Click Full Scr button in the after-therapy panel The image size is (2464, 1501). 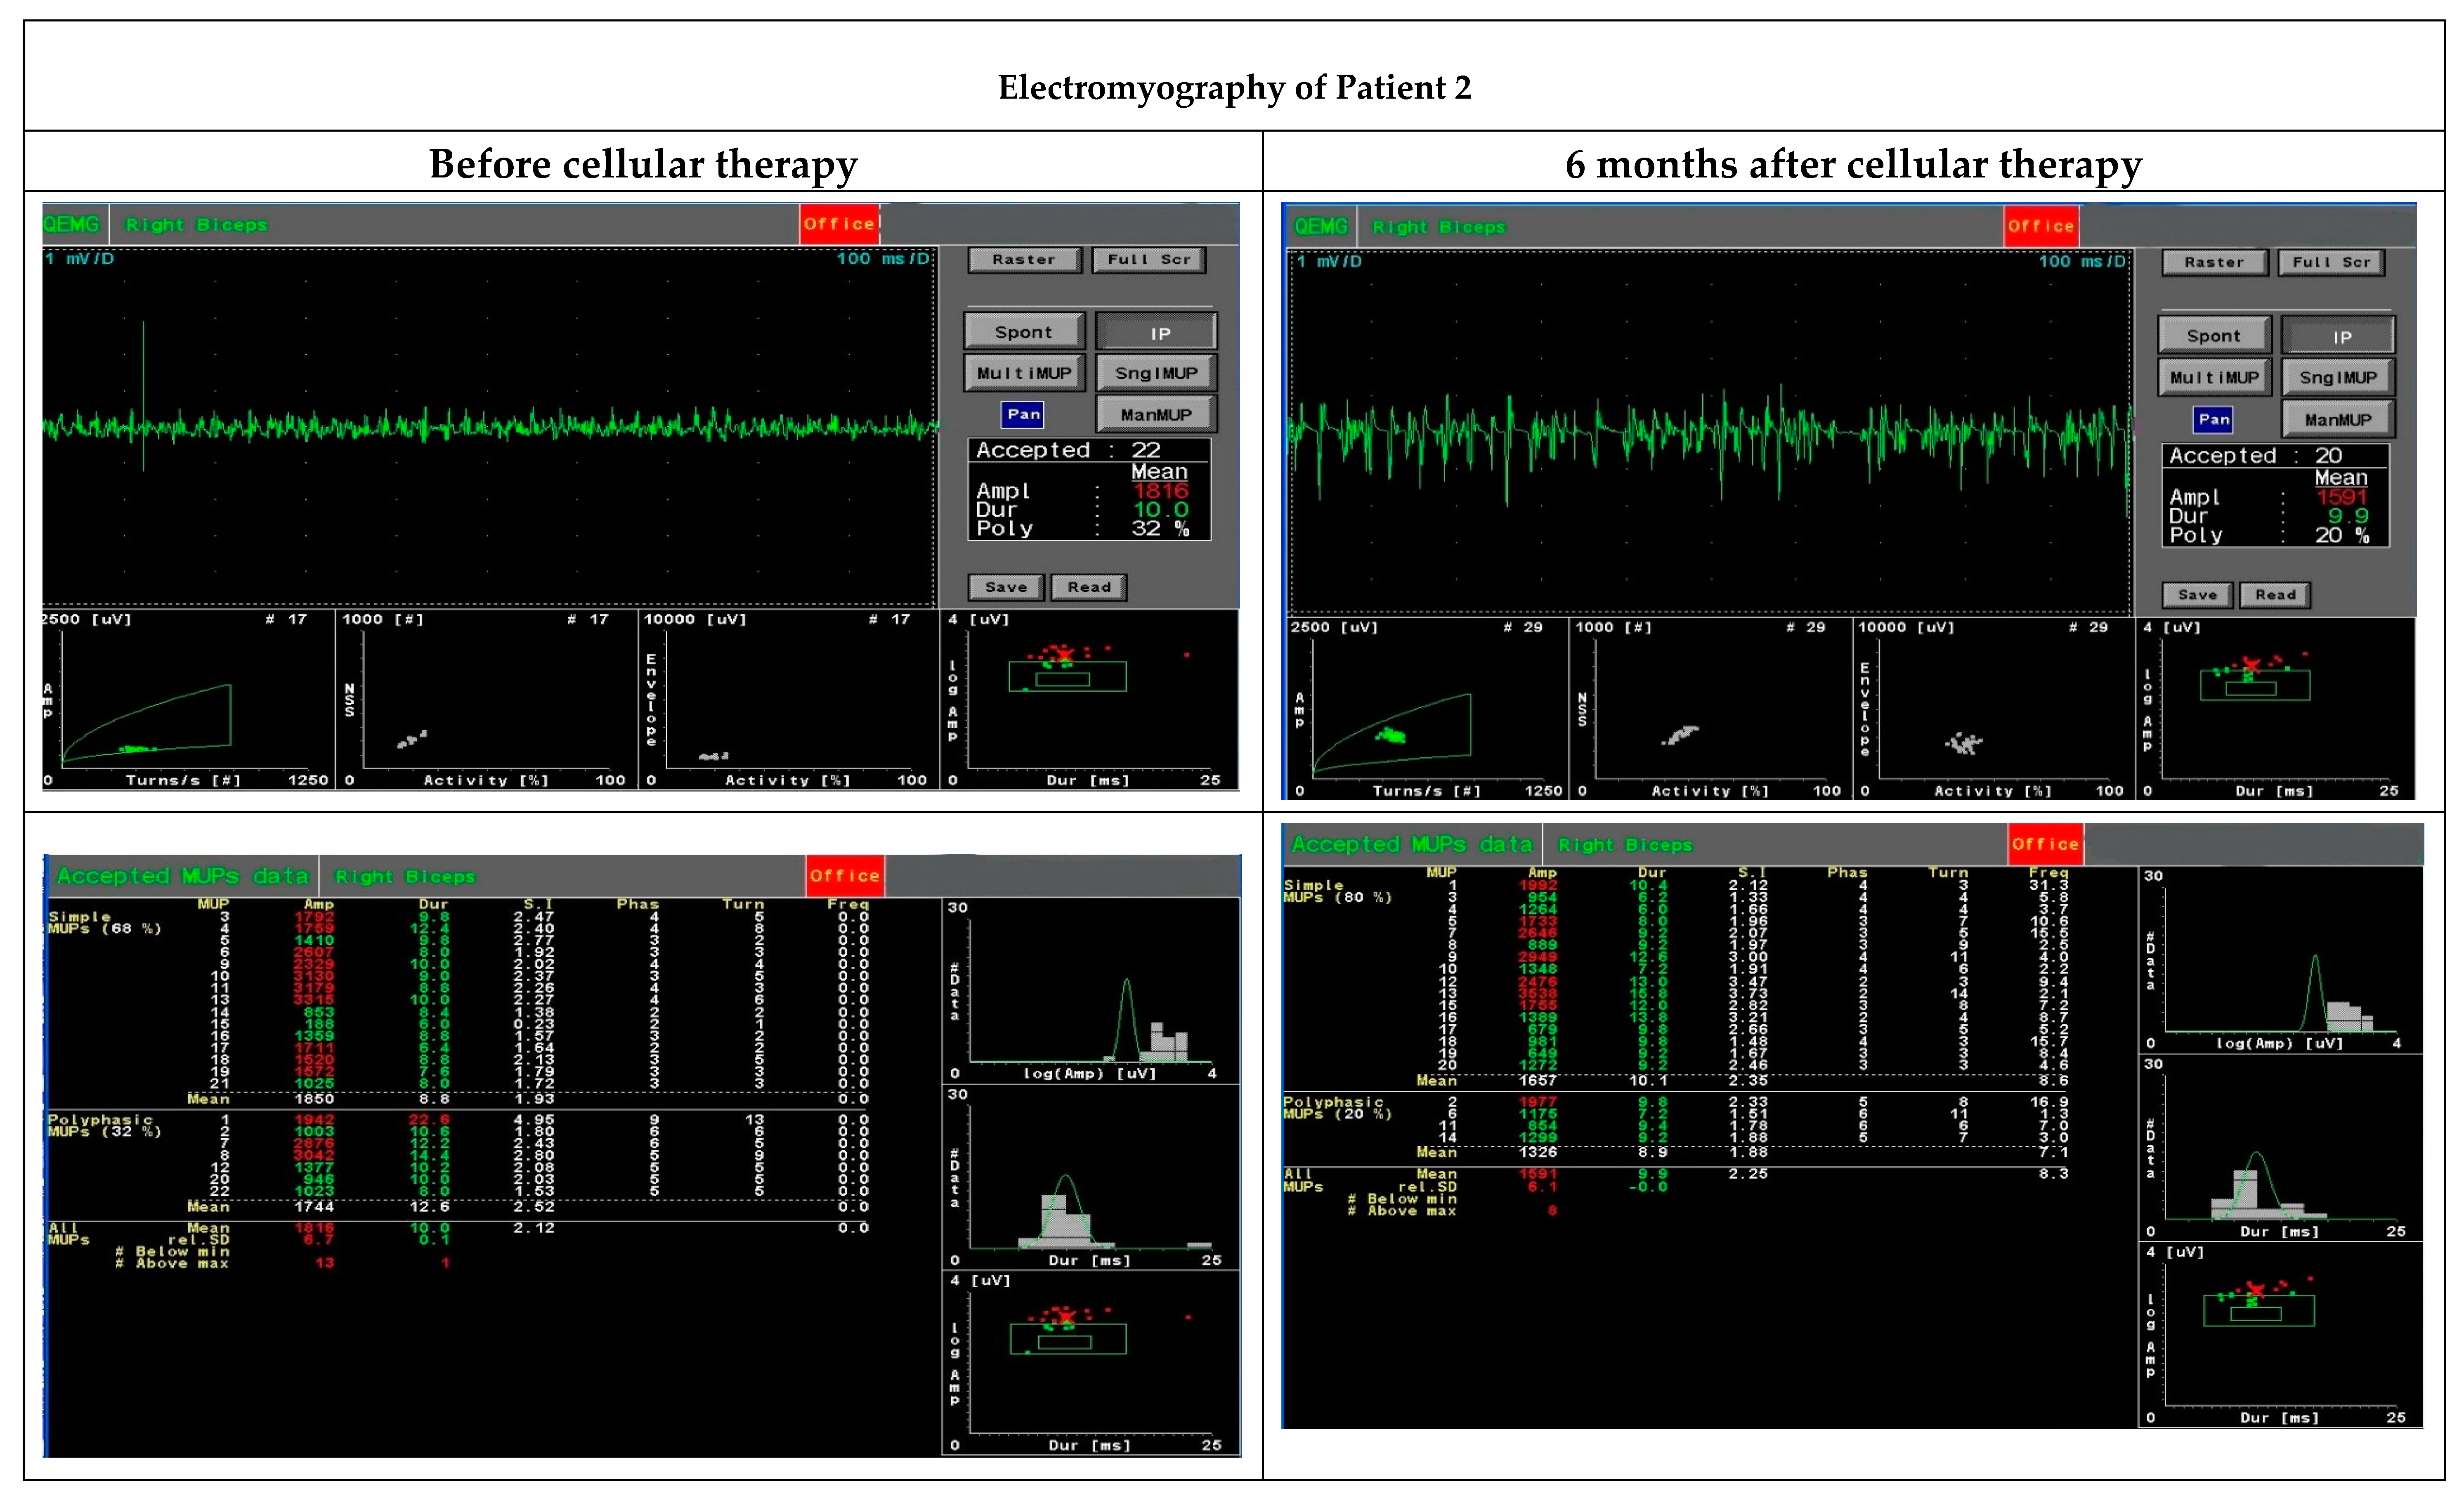tap(2330, 262)
